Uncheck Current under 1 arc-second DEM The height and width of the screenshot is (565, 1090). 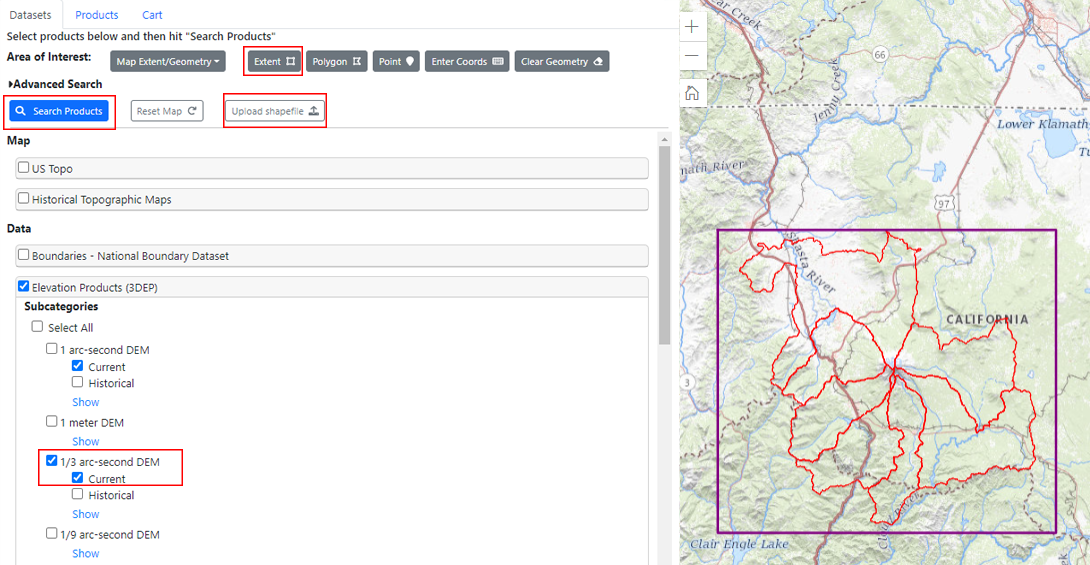tap(77, 366)
